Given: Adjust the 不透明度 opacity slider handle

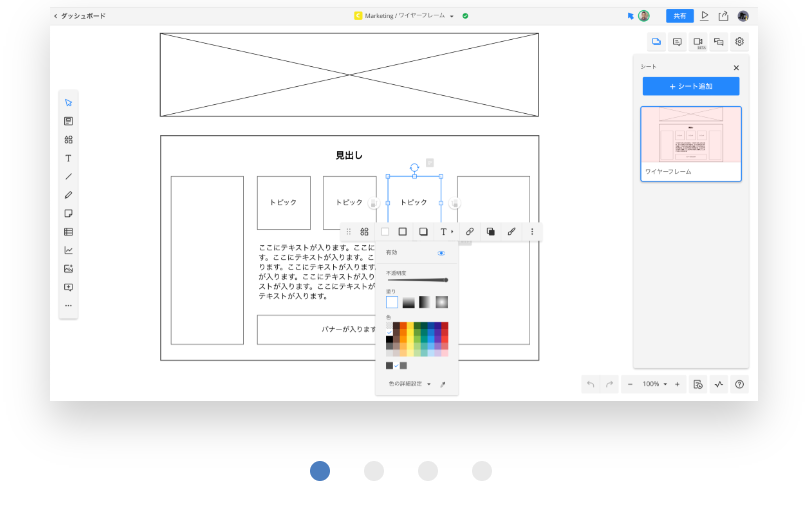Looking at the screenshot, I should pos(446,280).
